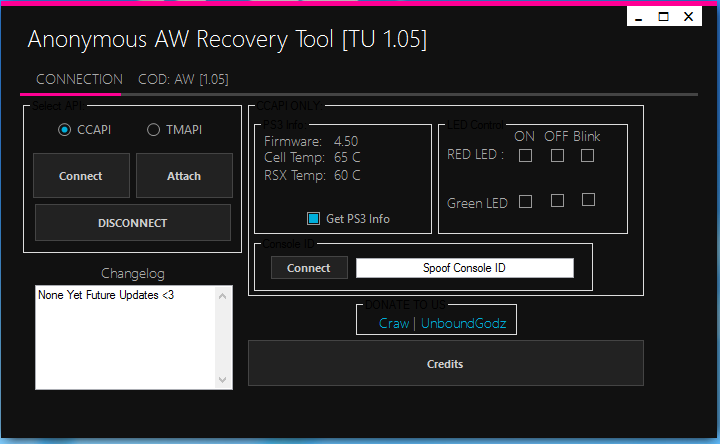This screenshot has height=444, width=720.
Task: Check RED LED ON checkbox
Action: tap(525, 156)
